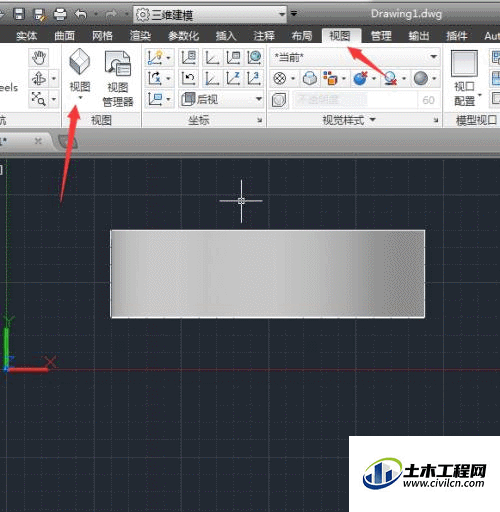
Task: Close the current drawing file tab
Action: pos(38,141)
